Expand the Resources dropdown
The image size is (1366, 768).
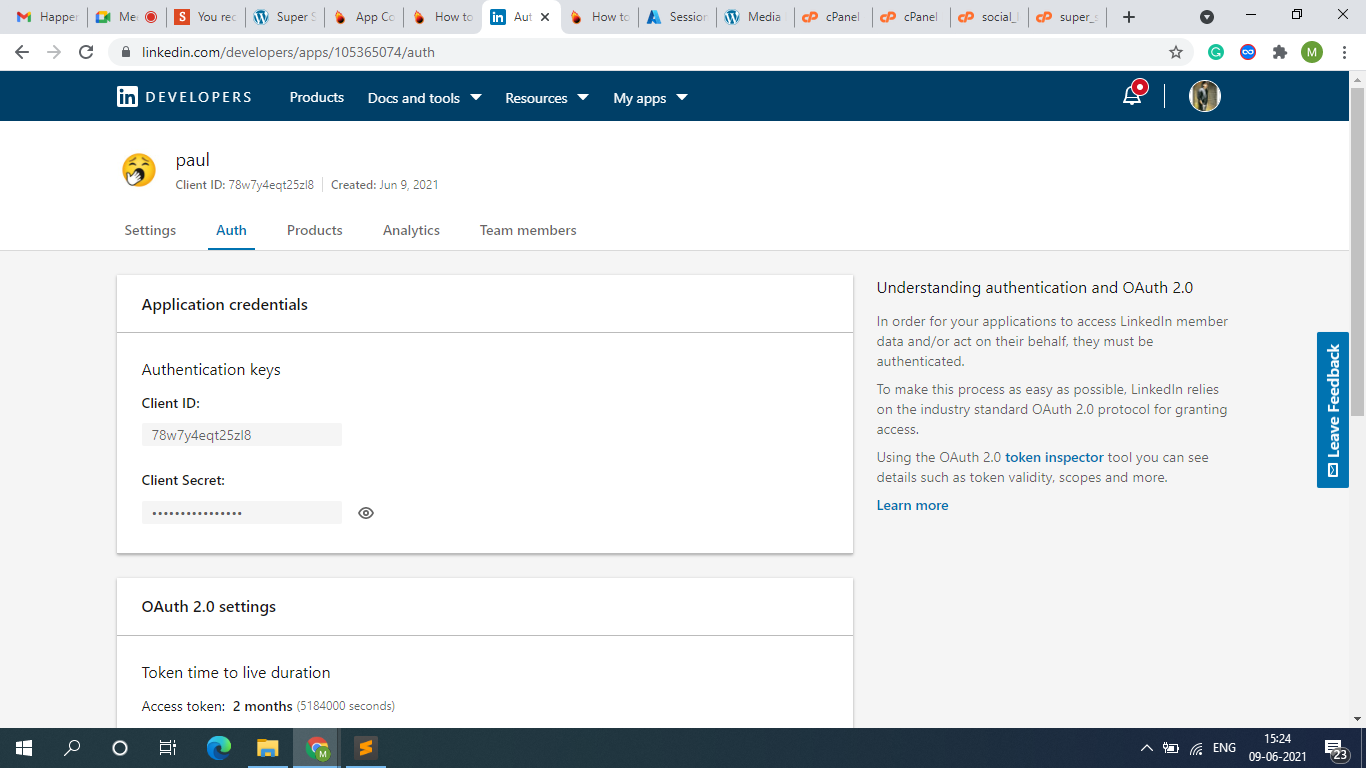[x=546, y=98]
